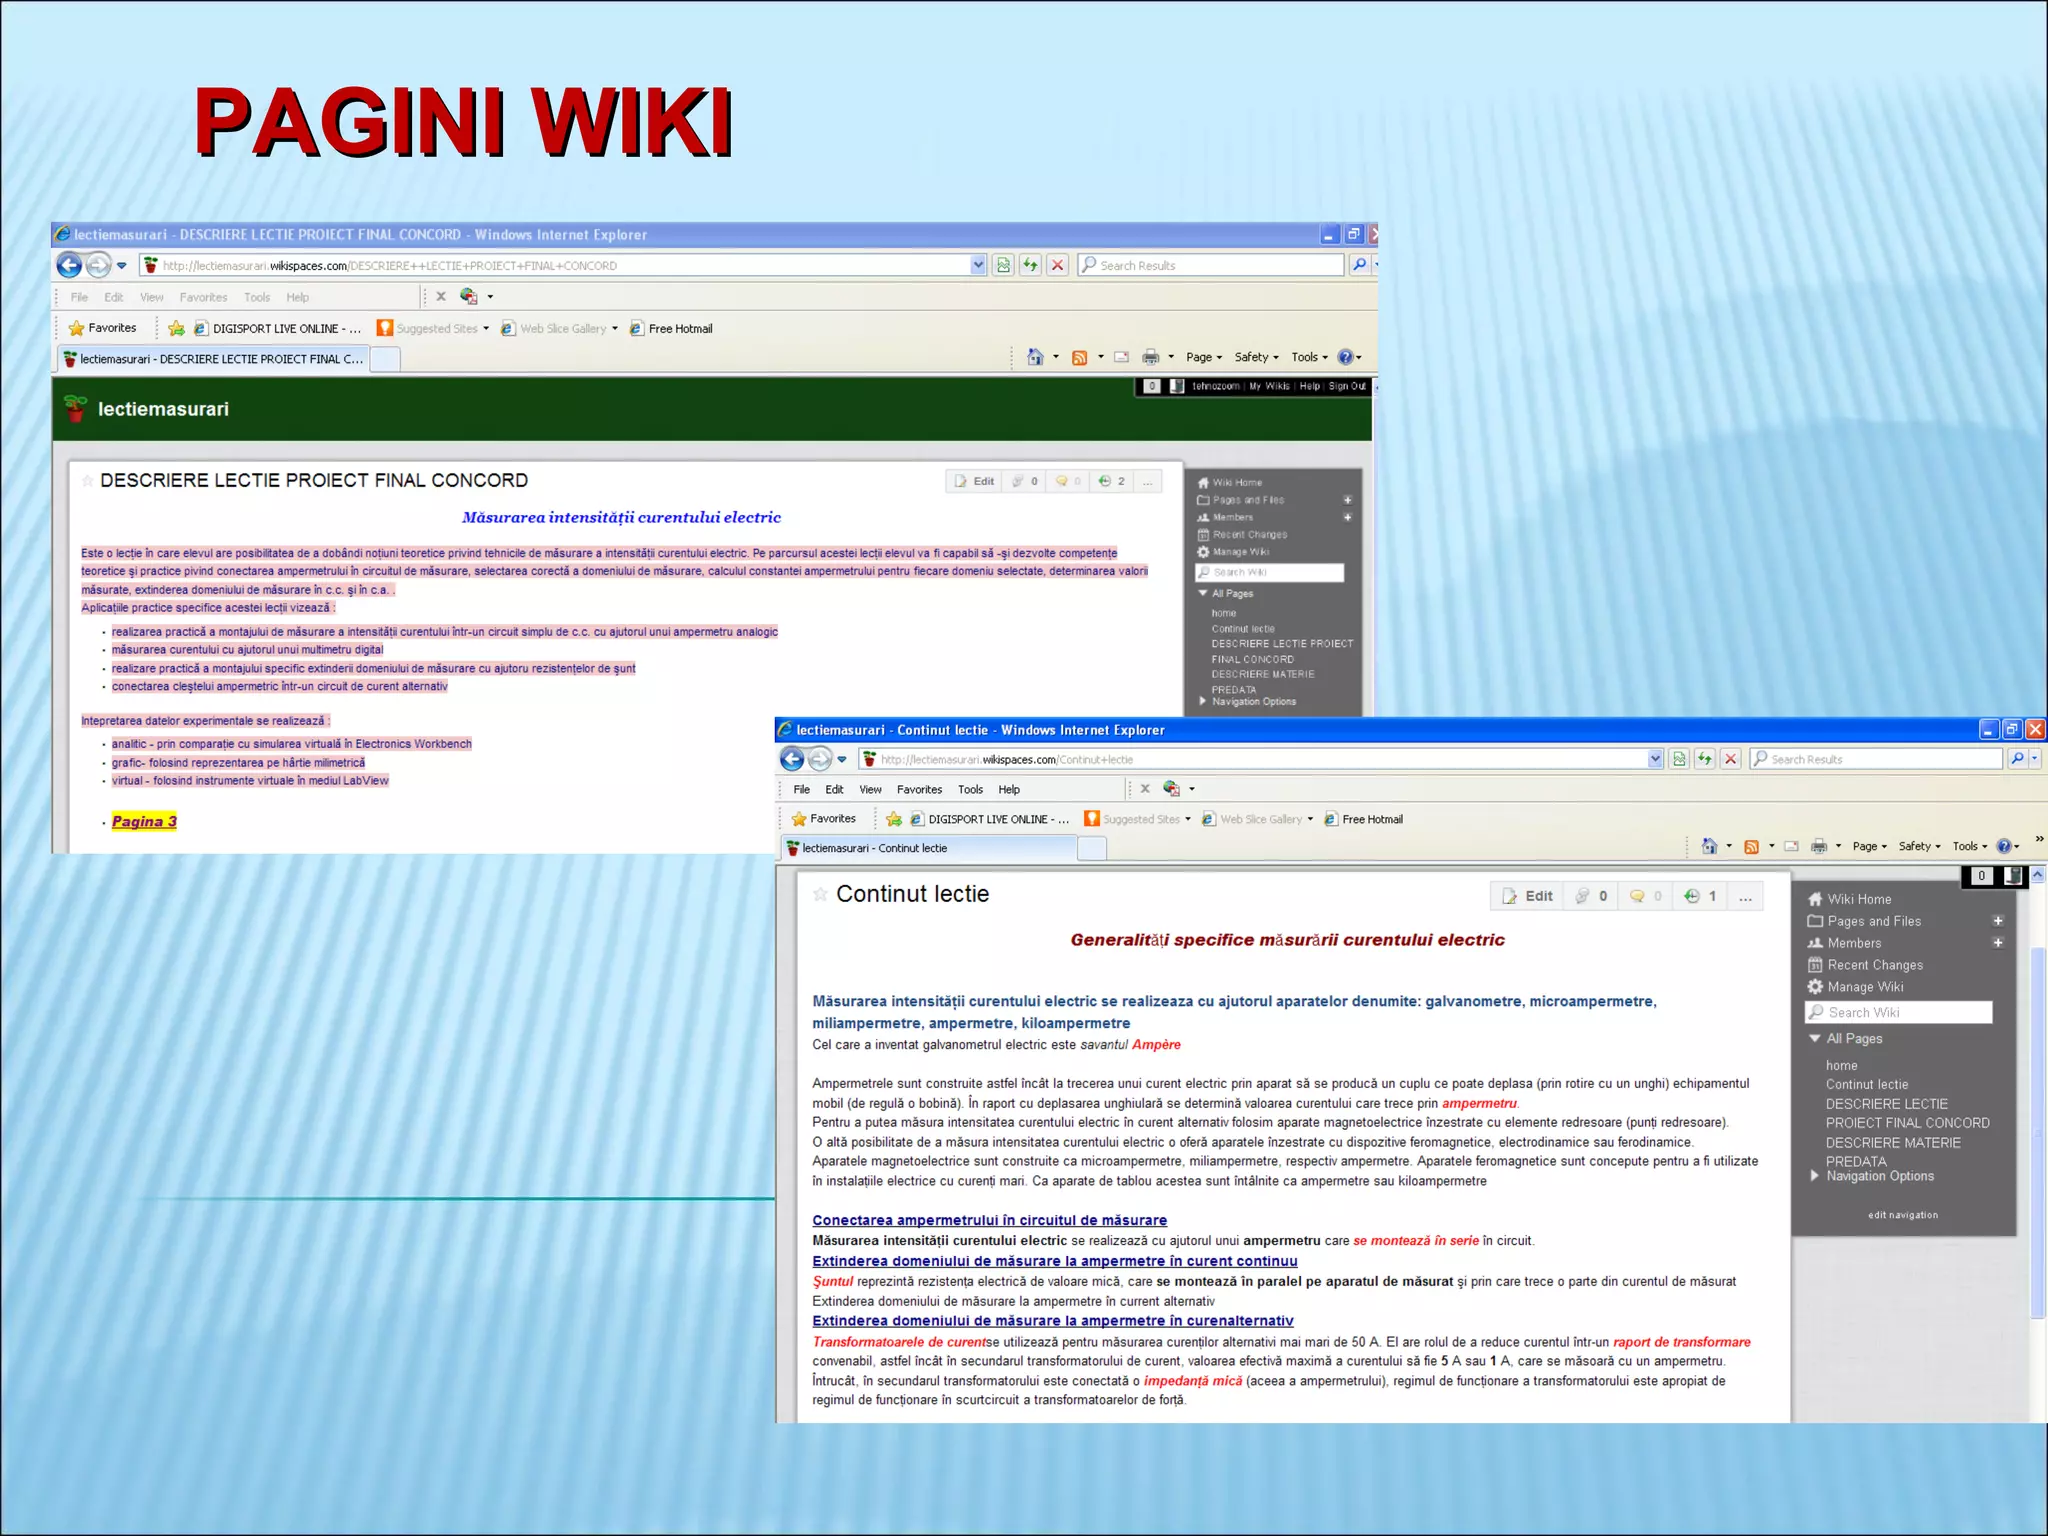Click the Home icon in front browser toolbar

(1710, 846)
